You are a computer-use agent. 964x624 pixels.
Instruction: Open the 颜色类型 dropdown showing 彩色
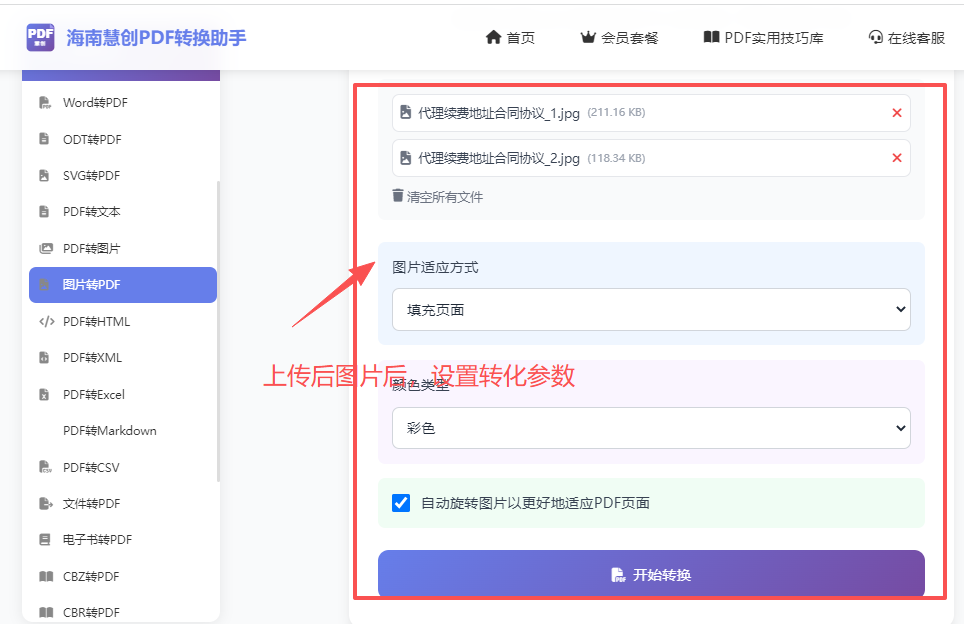(x=651, y=428)
